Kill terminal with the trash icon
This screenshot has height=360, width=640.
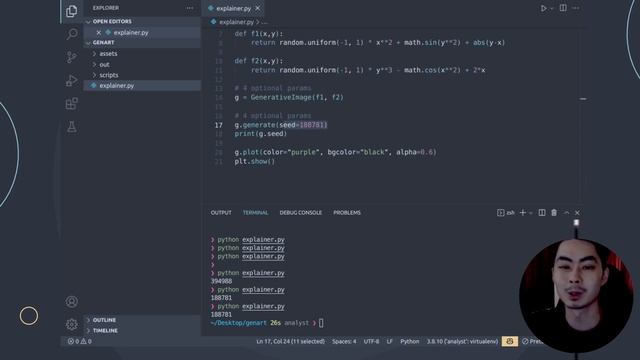554,213
